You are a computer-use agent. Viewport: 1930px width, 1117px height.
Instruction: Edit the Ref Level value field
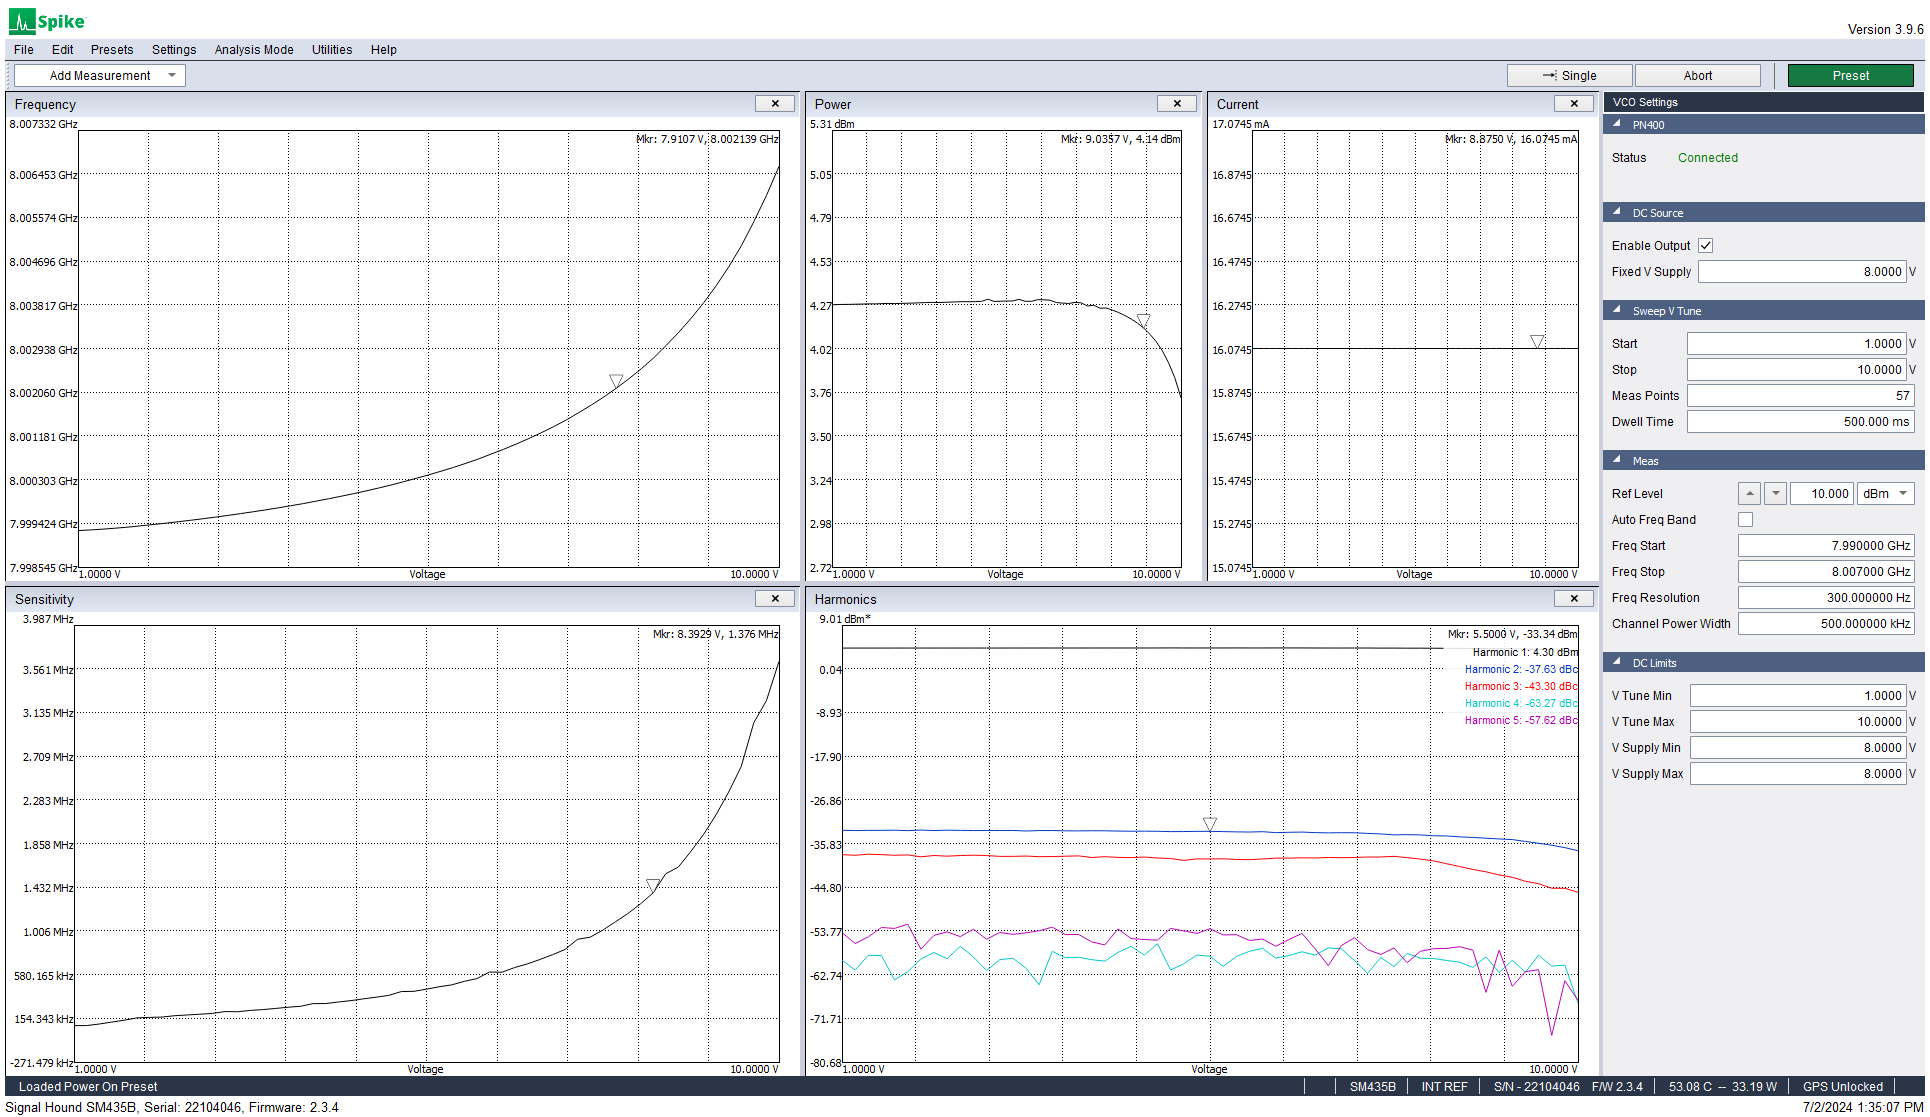(1821, 494)
